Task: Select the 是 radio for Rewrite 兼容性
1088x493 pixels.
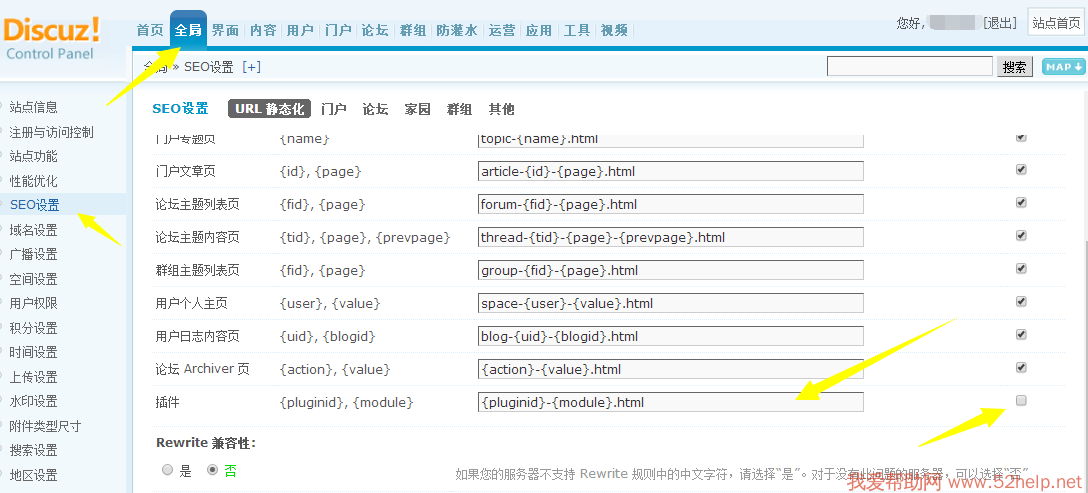Action: (x=168, y=469)
